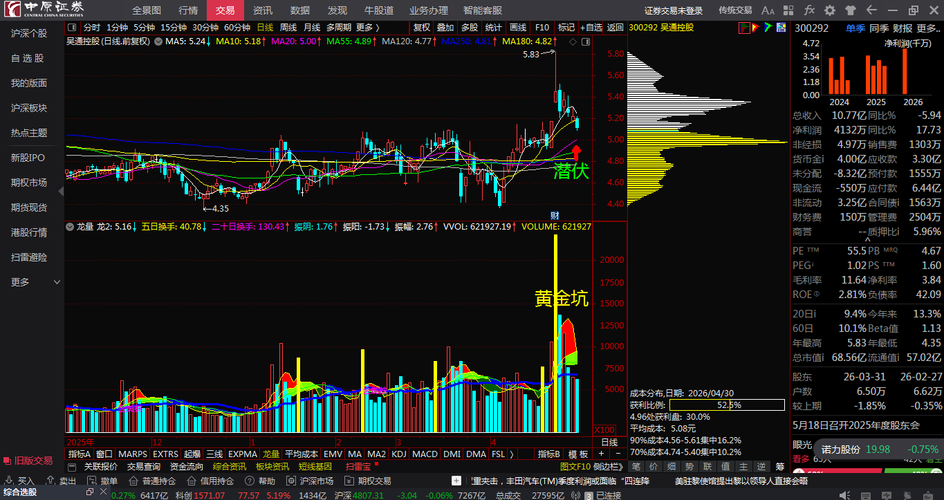Open settings via the gear icon

[830, 10]
